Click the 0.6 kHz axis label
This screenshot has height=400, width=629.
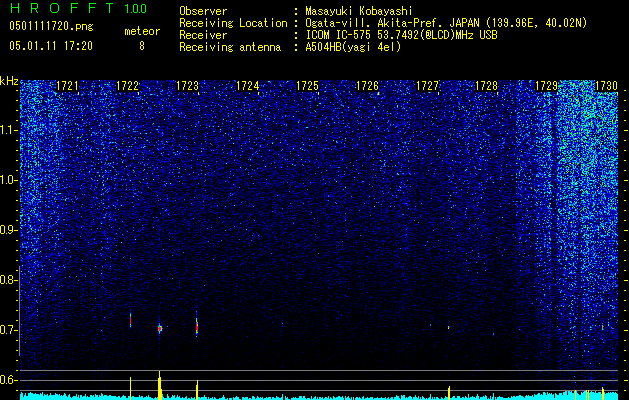(8, 380)
